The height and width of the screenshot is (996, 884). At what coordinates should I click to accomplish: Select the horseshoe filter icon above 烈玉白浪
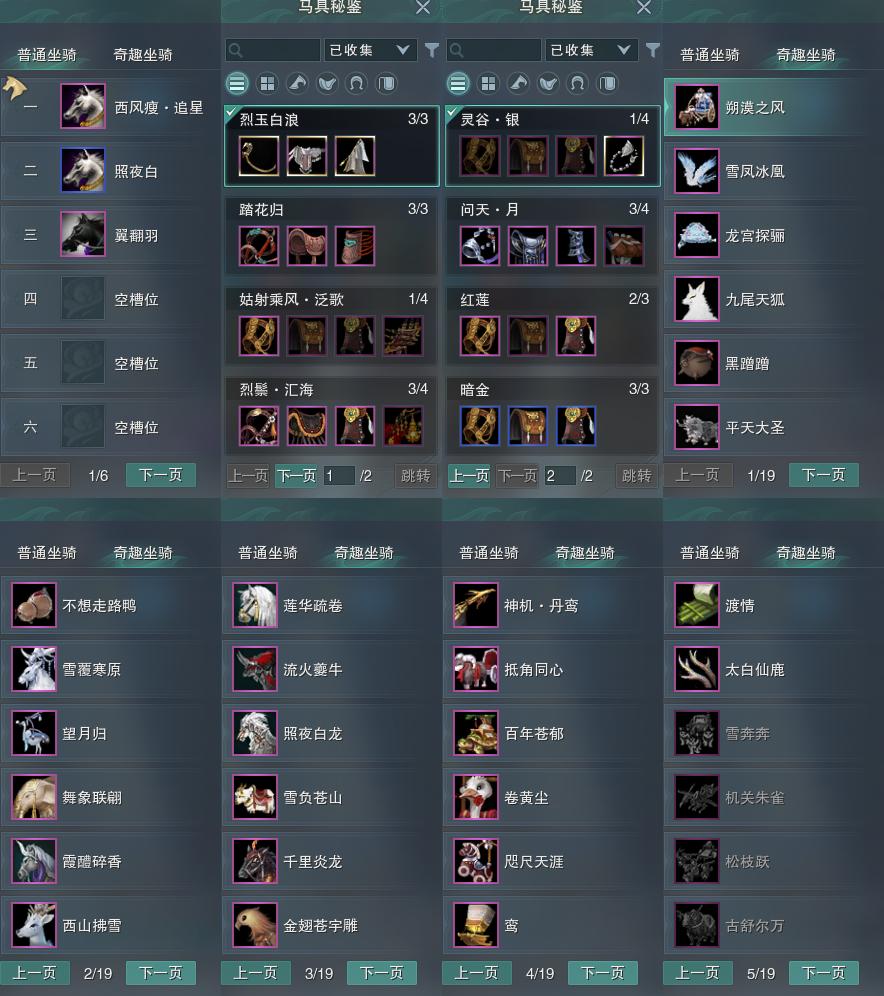(357, 83)
